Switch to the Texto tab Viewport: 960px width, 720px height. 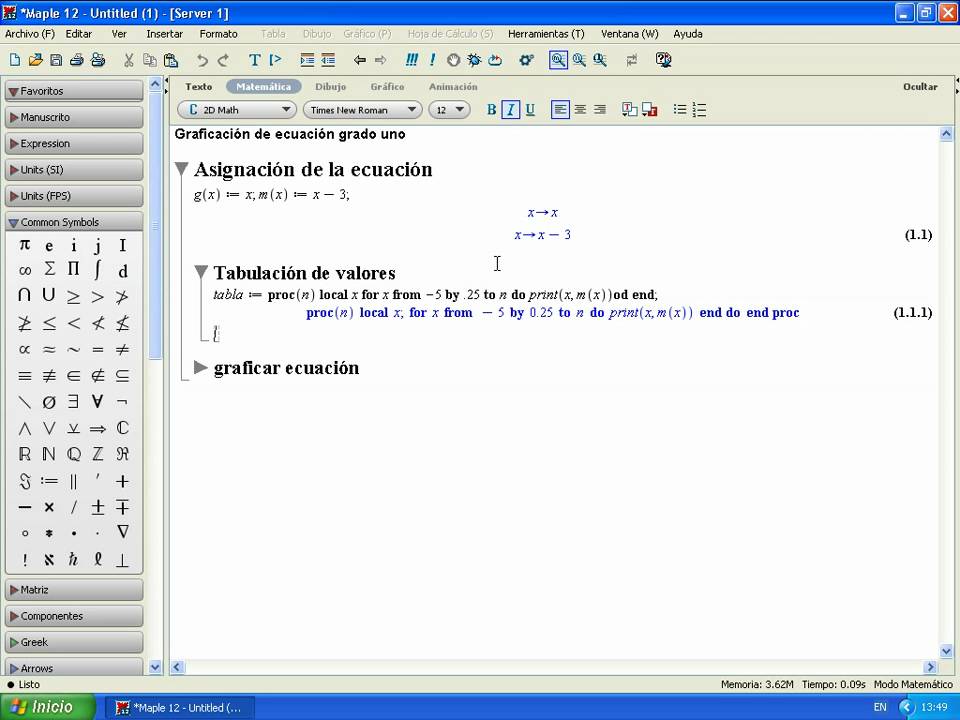pyautogui.click(x=199, y=86)
